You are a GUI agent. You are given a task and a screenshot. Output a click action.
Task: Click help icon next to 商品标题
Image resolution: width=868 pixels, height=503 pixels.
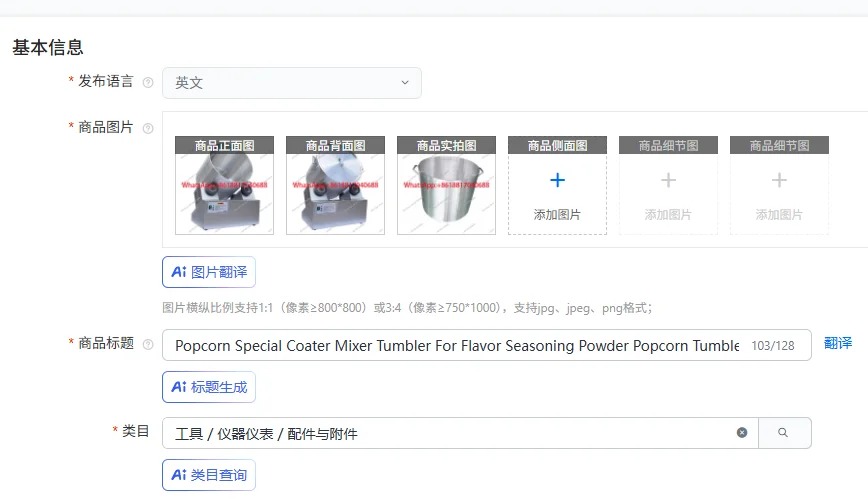tap(148, 344)
